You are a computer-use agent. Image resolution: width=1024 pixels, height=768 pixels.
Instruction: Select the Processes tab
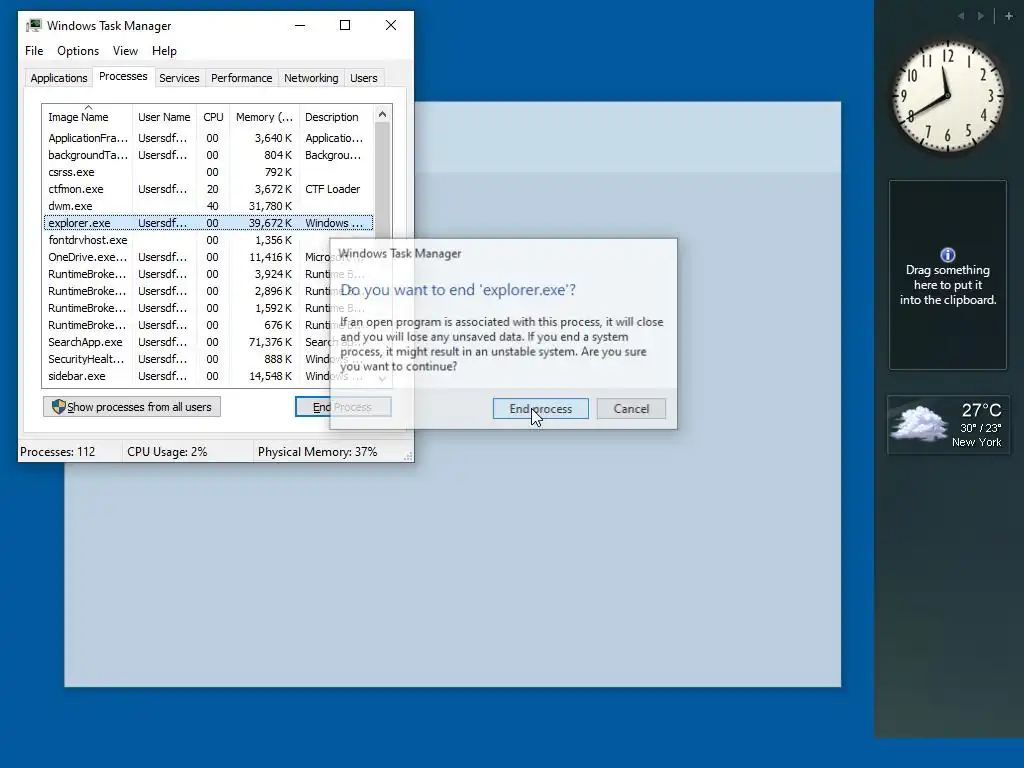click(123, 76)
